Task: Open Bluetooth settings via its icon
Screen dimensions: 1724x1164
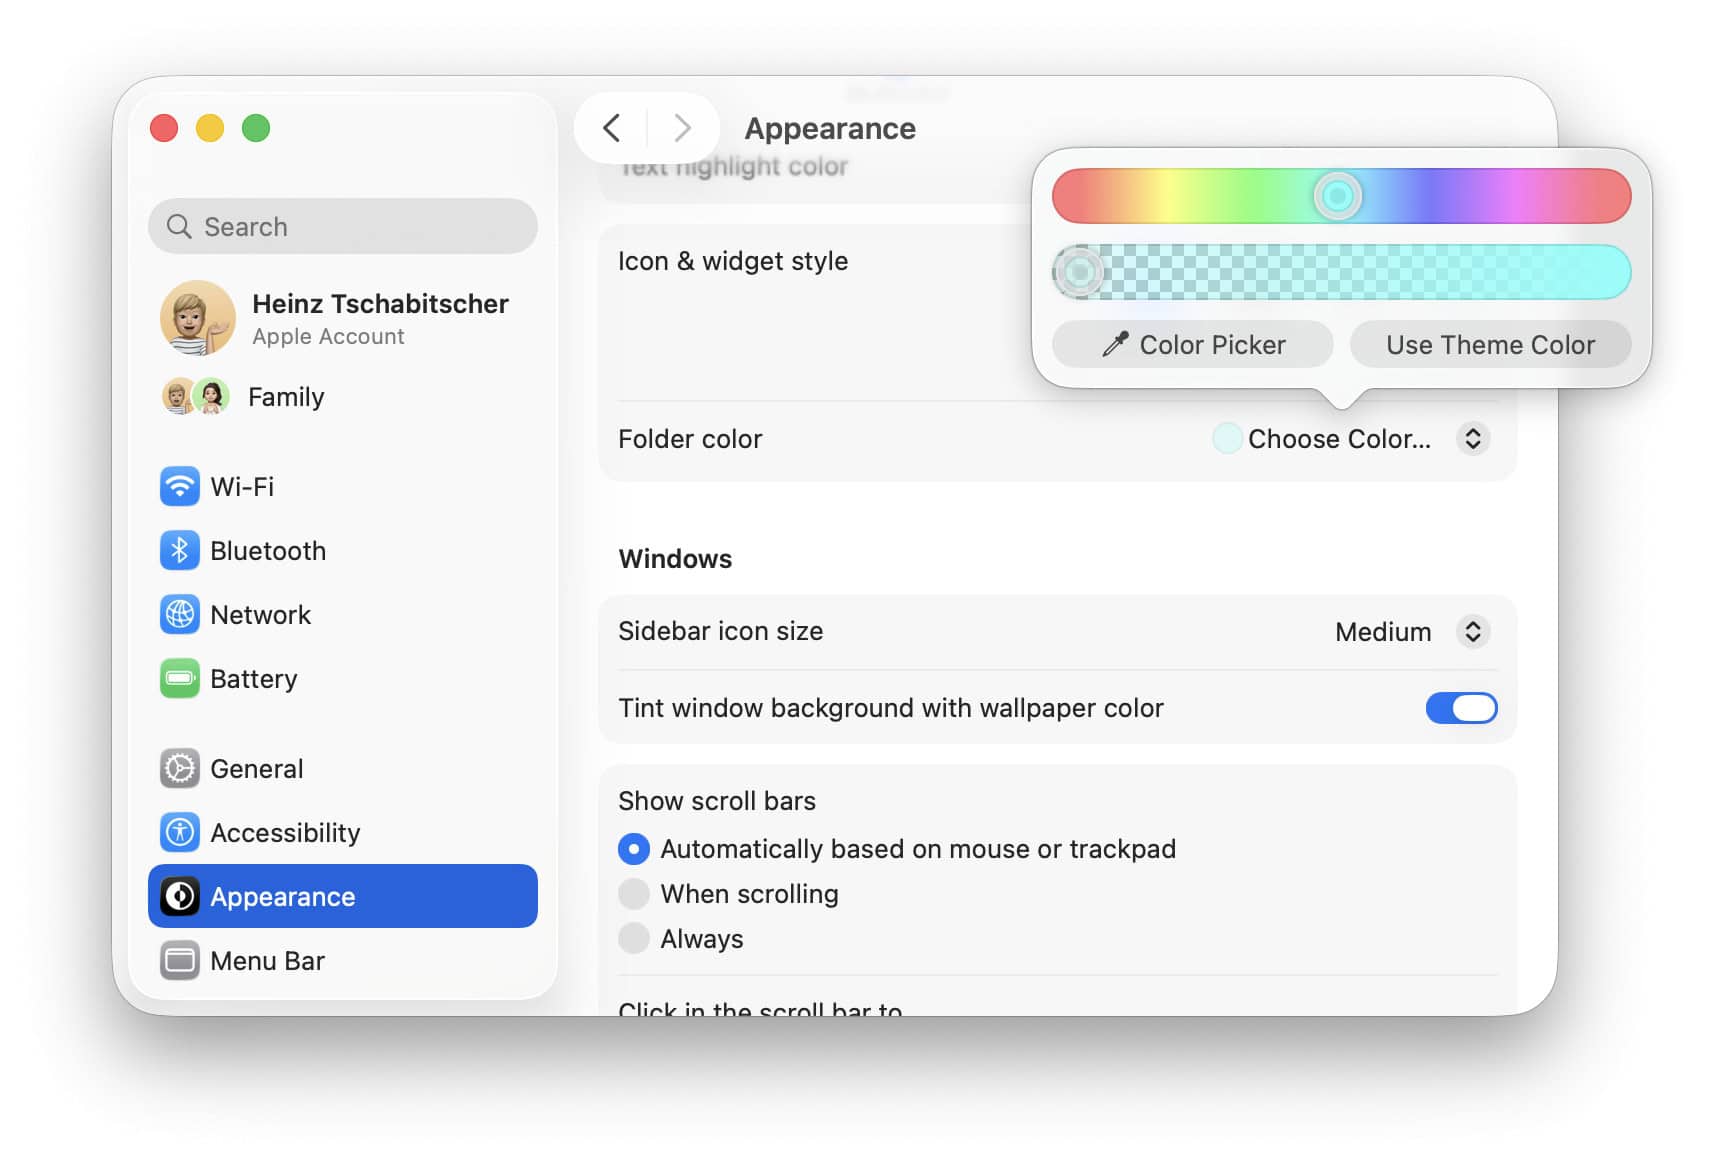Action: [x=180, y=551]
